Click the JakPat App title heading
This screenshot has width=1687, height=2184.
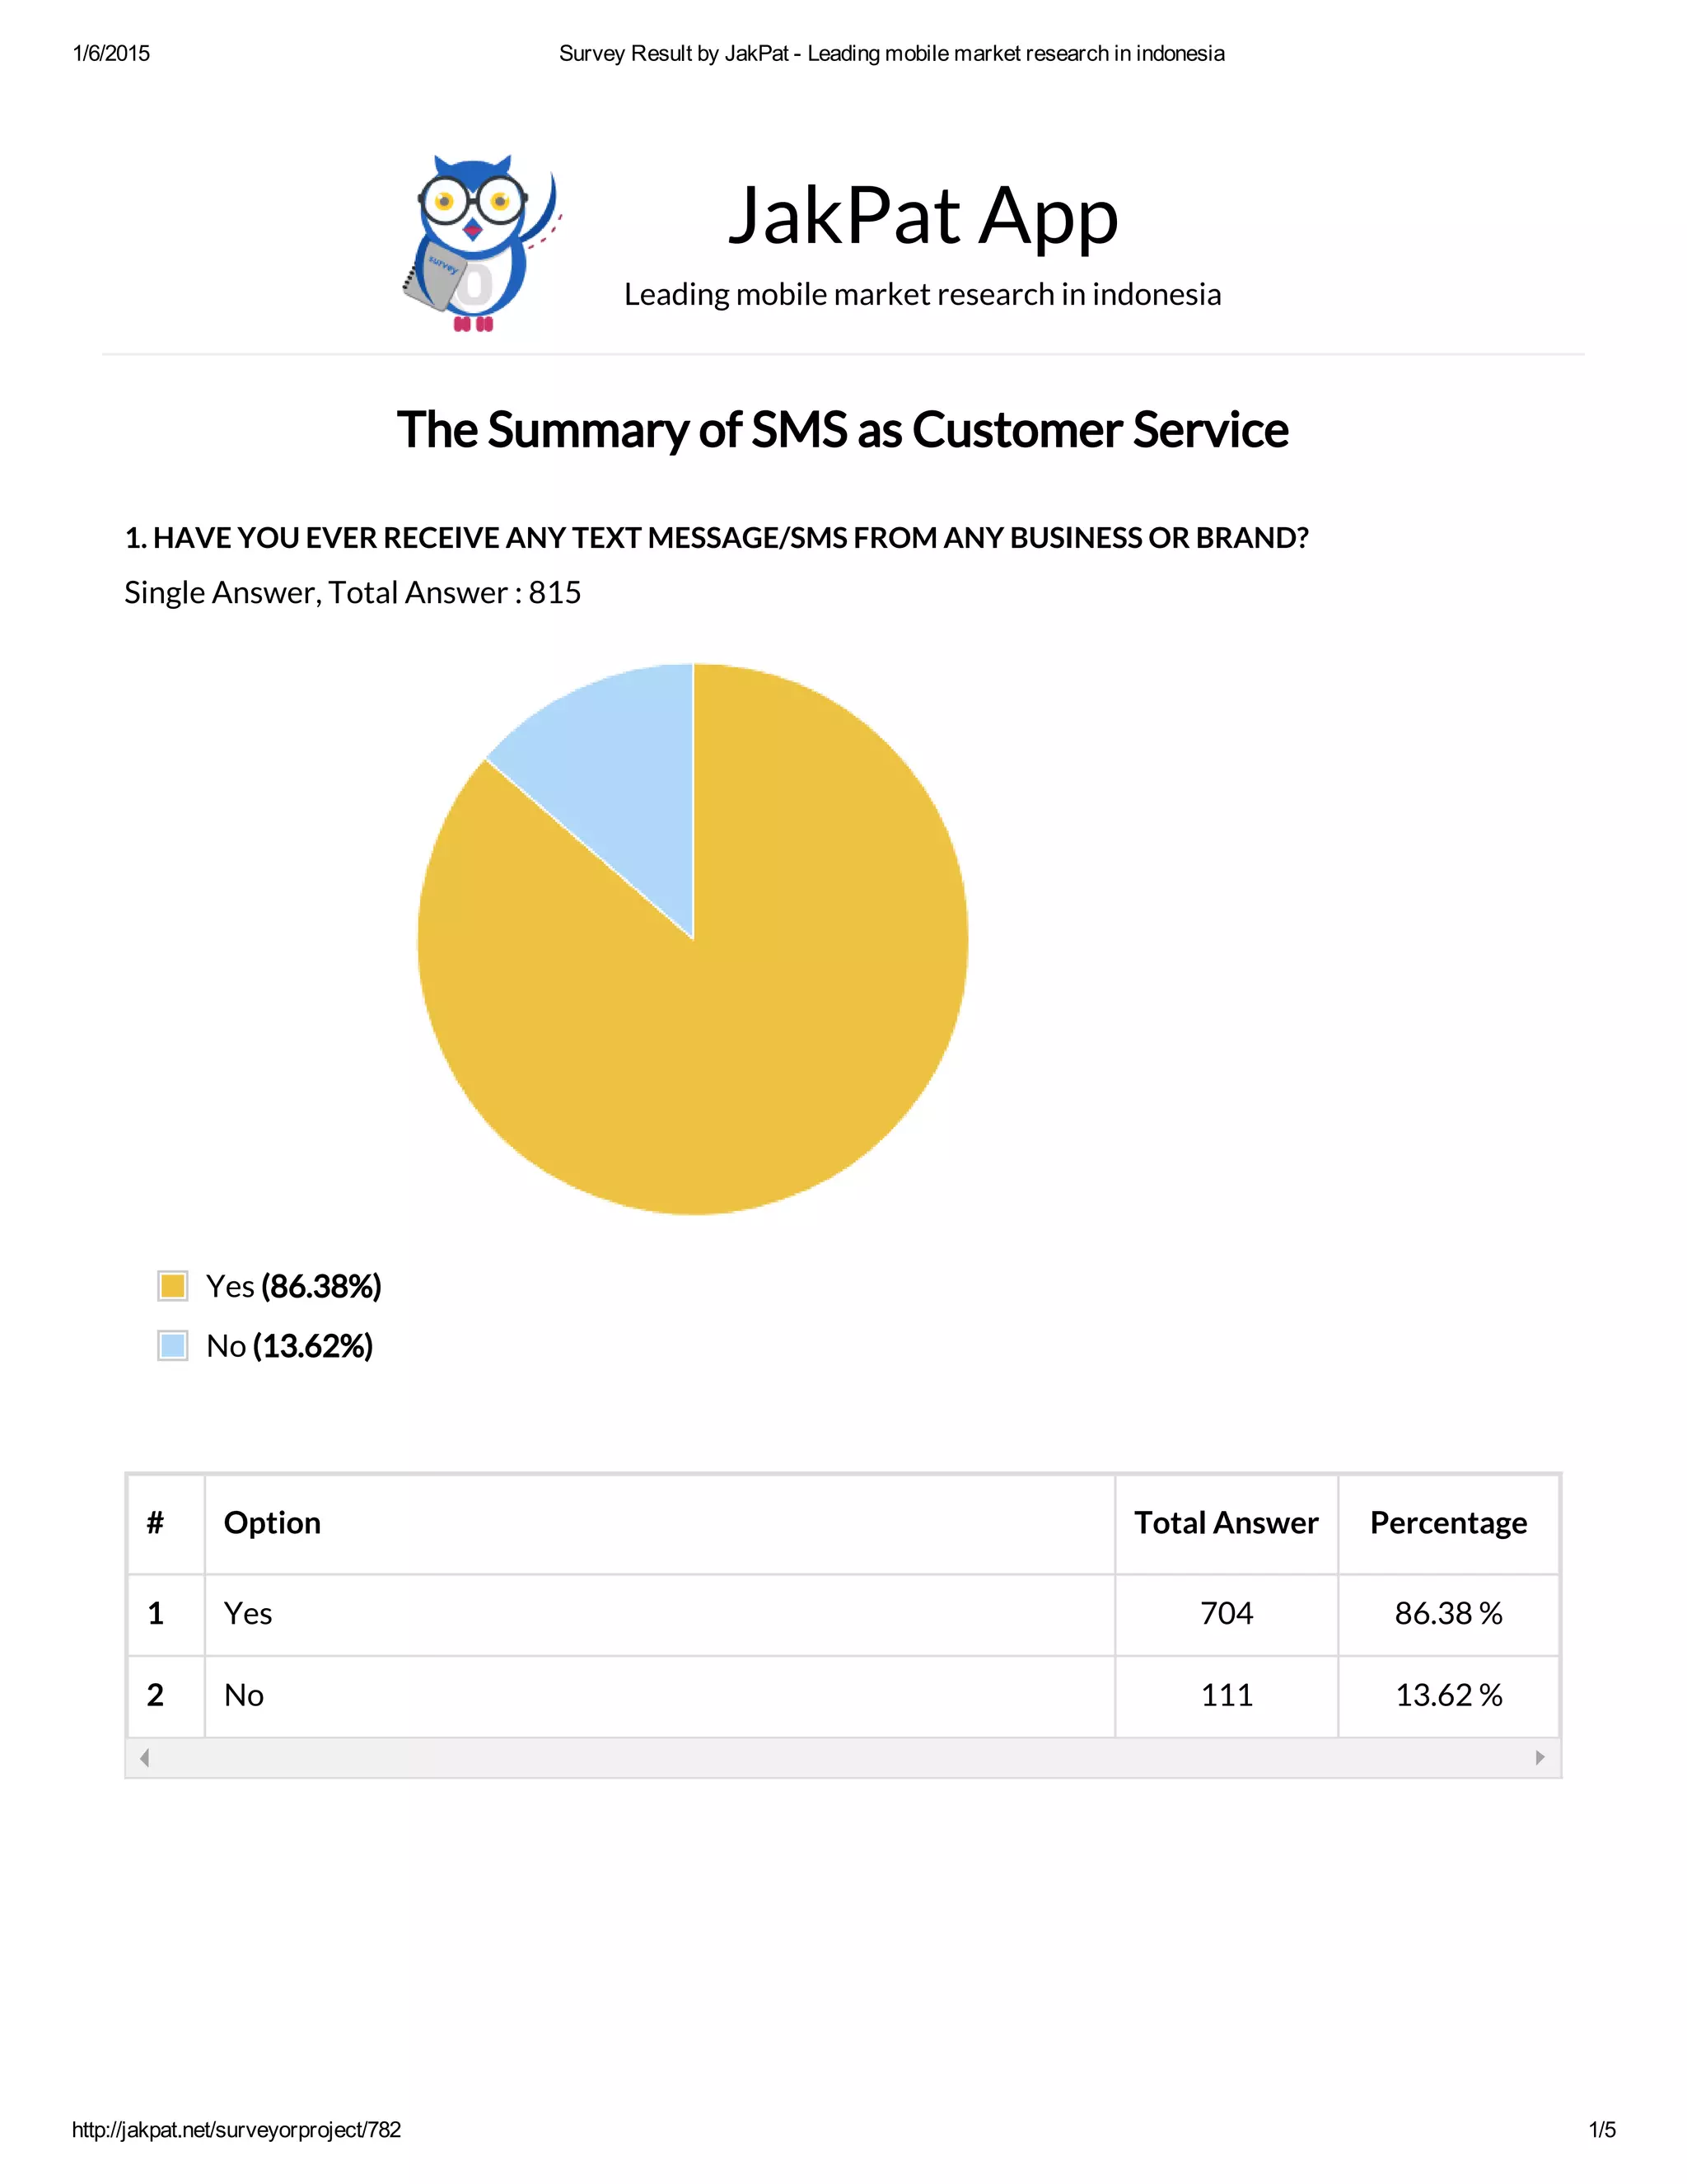(x=922, y=216)
